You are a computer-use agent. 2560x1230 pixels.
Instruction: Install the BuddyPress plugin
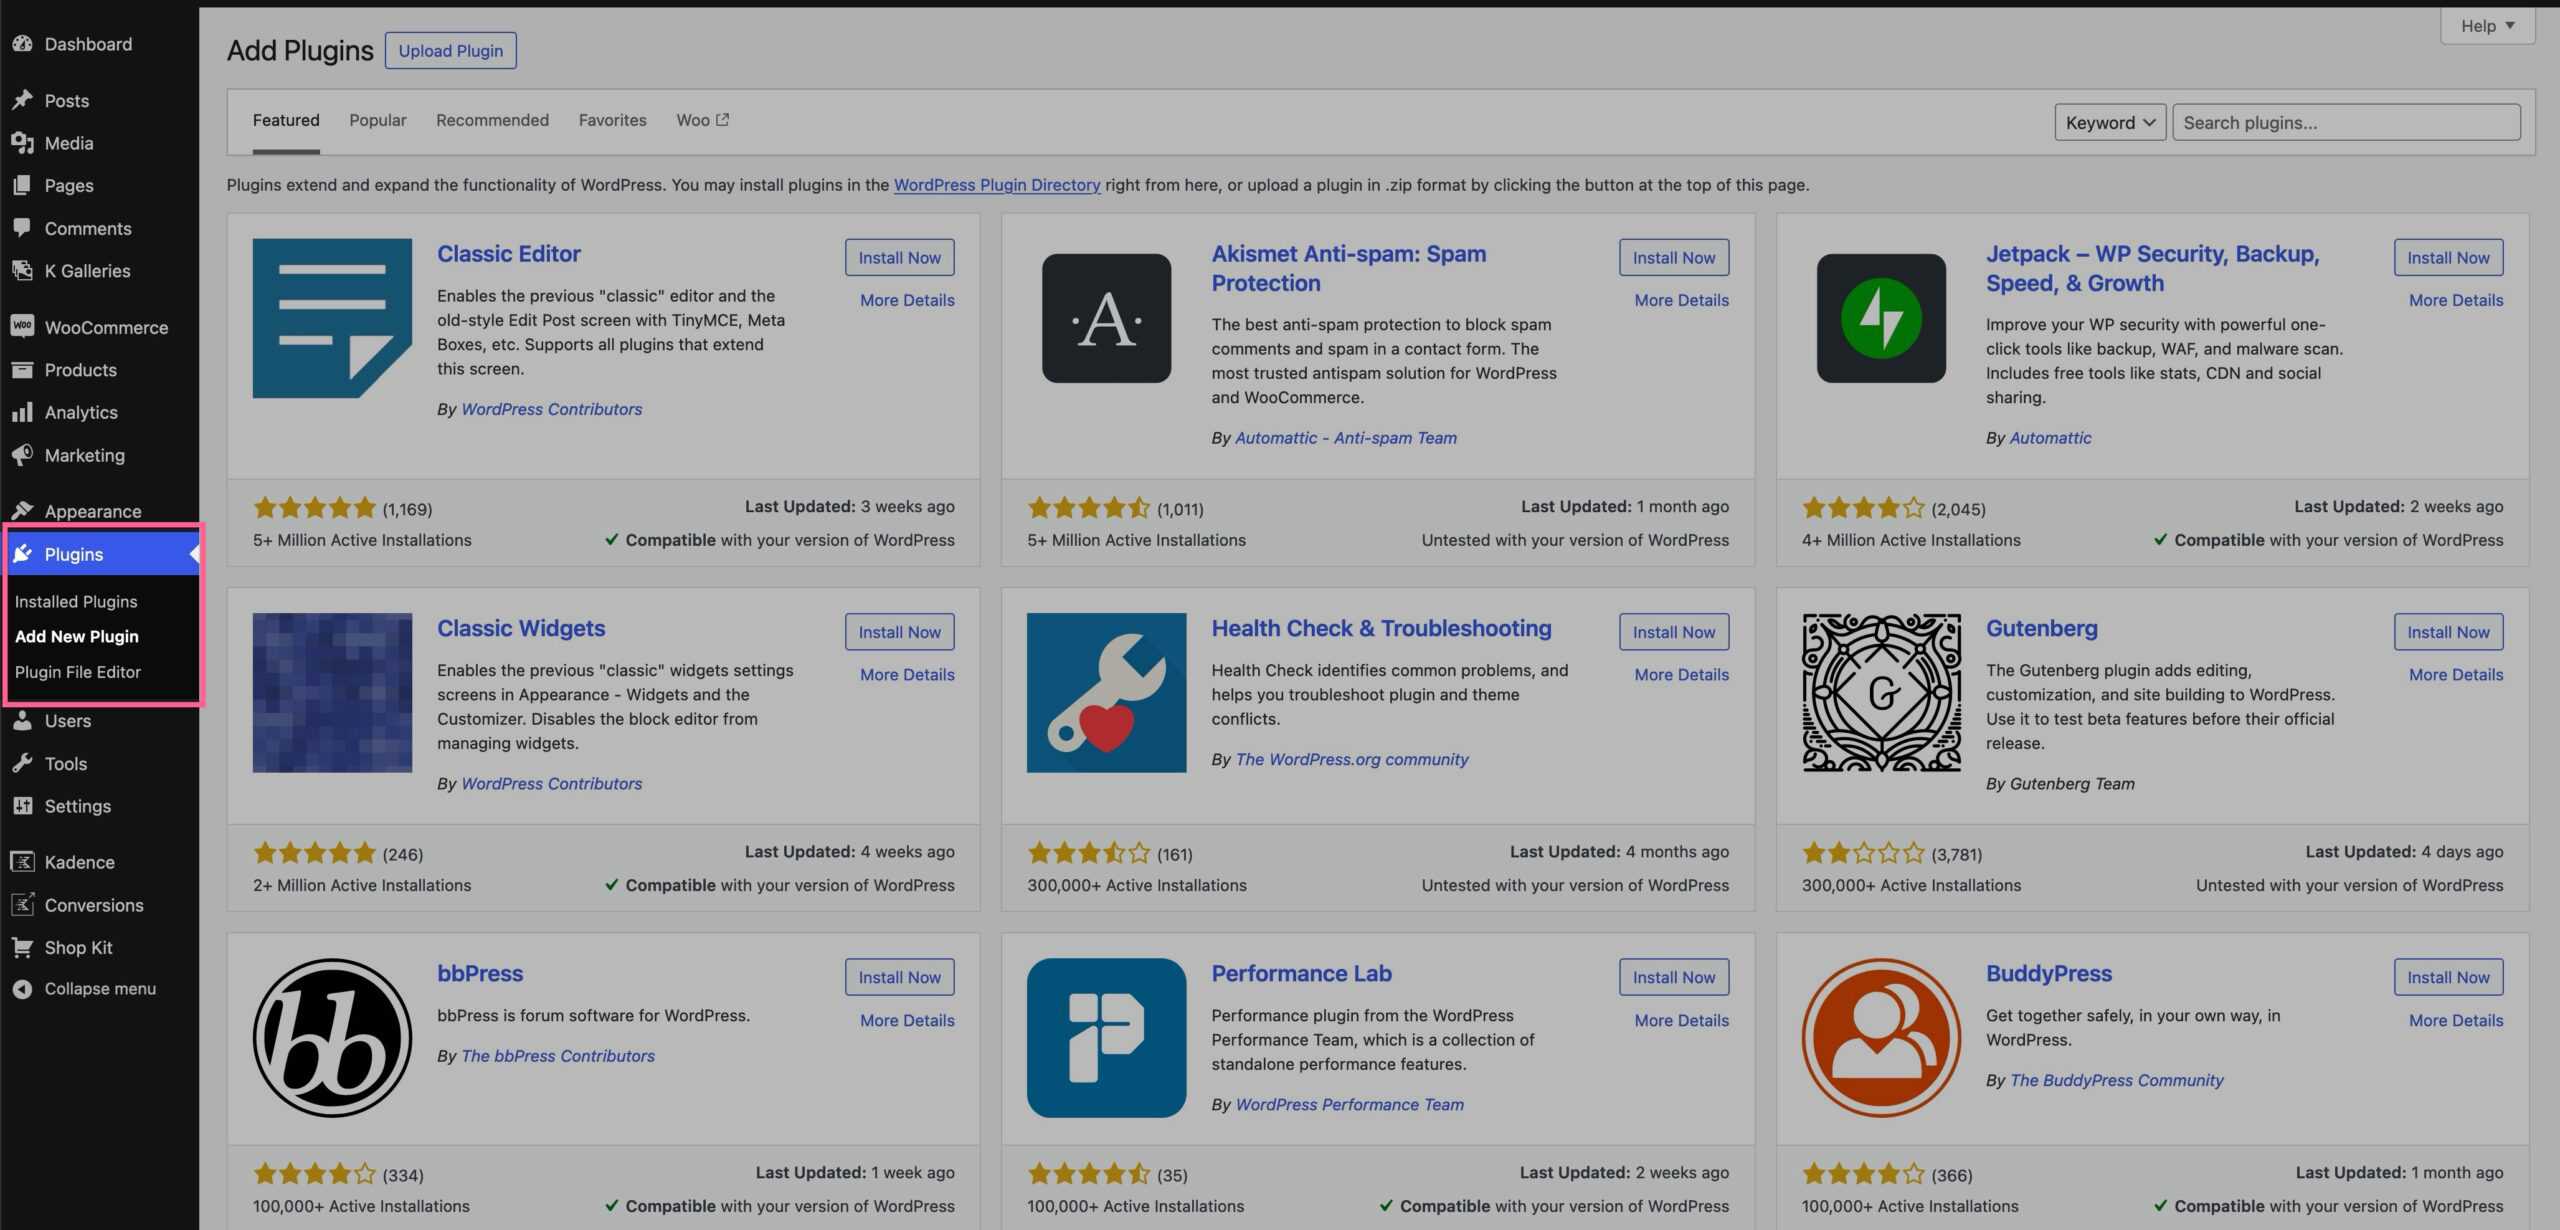[x=2448, y=977]
